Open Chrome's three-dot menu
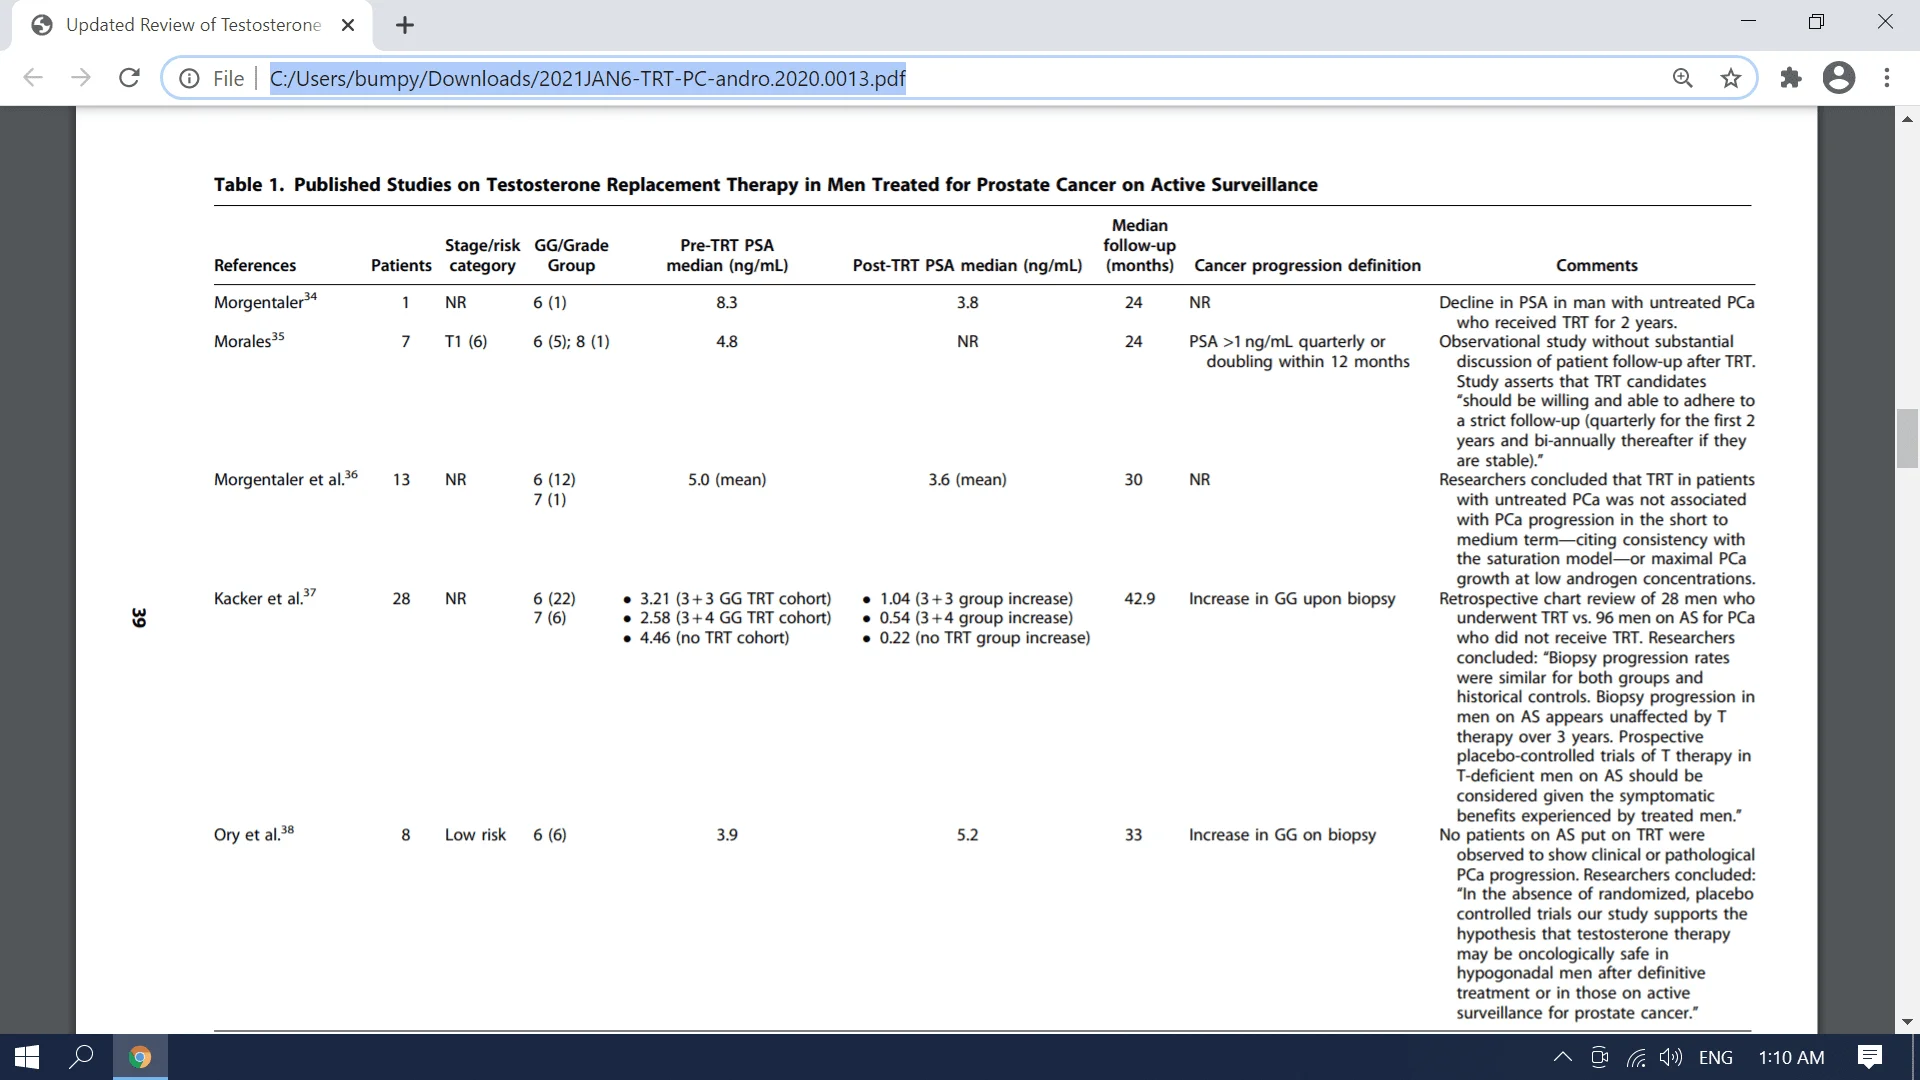The image size is (1920, 1080). click(1887, 78)
